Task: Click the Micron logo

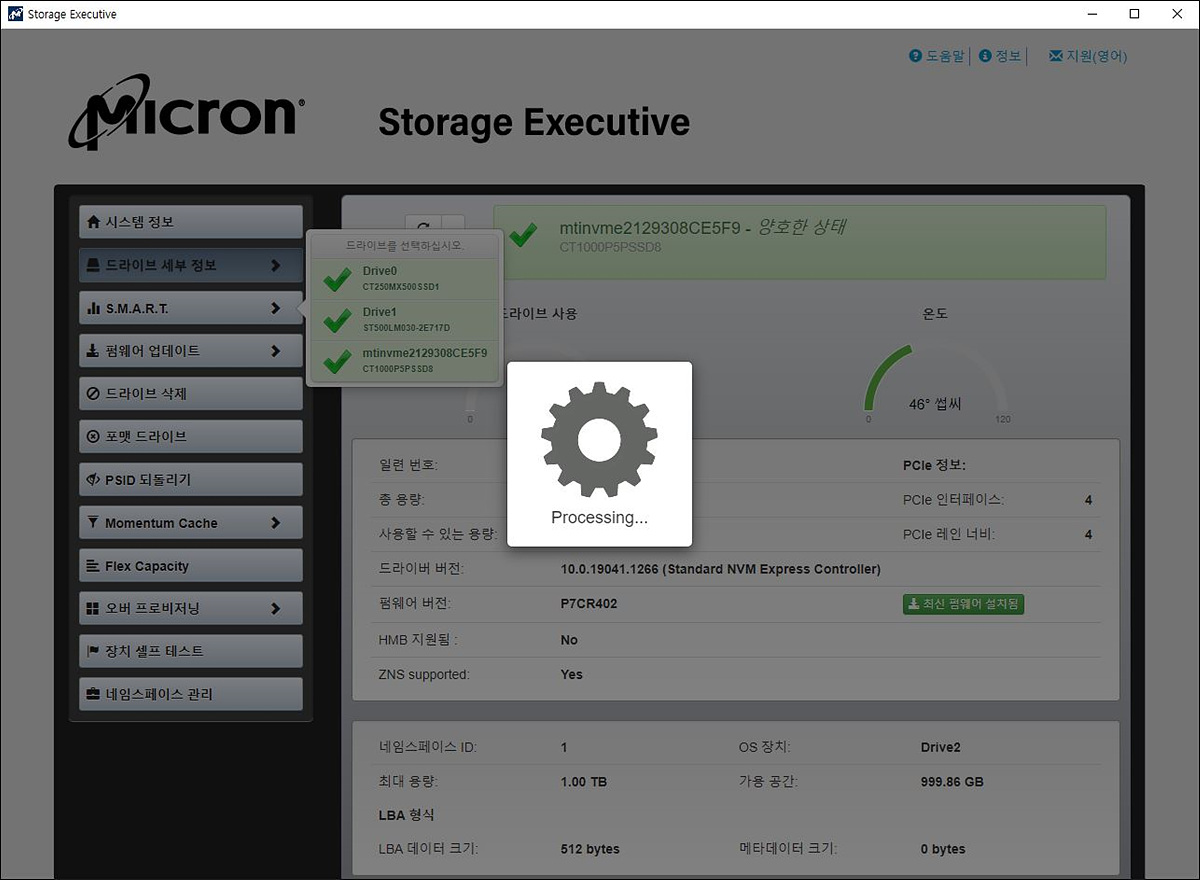Action: tap(186, 113)
